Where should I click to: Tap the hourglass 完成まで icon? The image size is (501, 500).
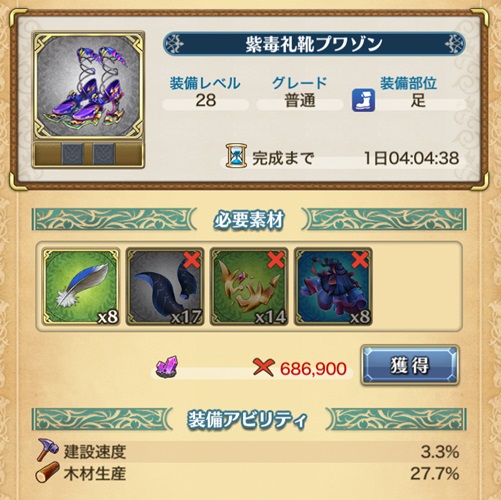tap(236, 156)
